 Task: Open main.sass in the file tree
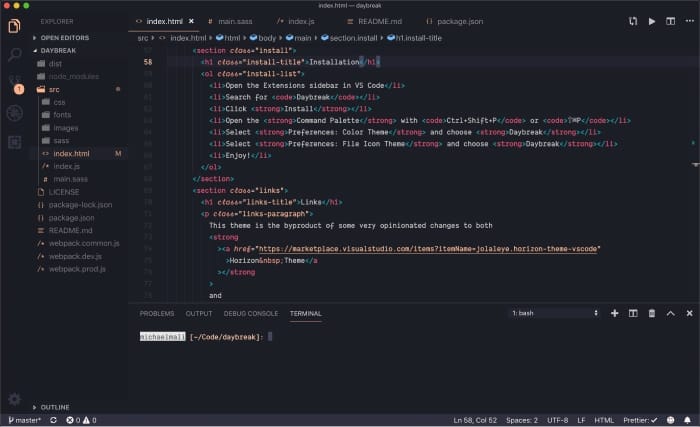(70, 179)
